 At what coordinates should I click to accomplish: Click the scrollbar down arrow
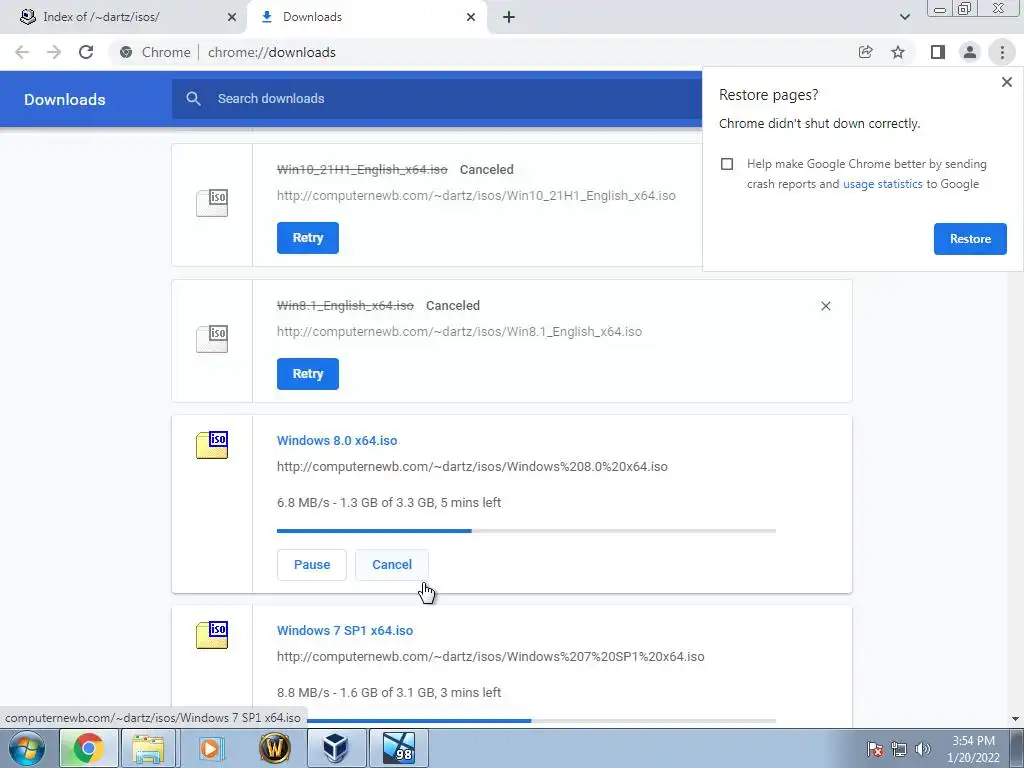[x=1015, y=719]
